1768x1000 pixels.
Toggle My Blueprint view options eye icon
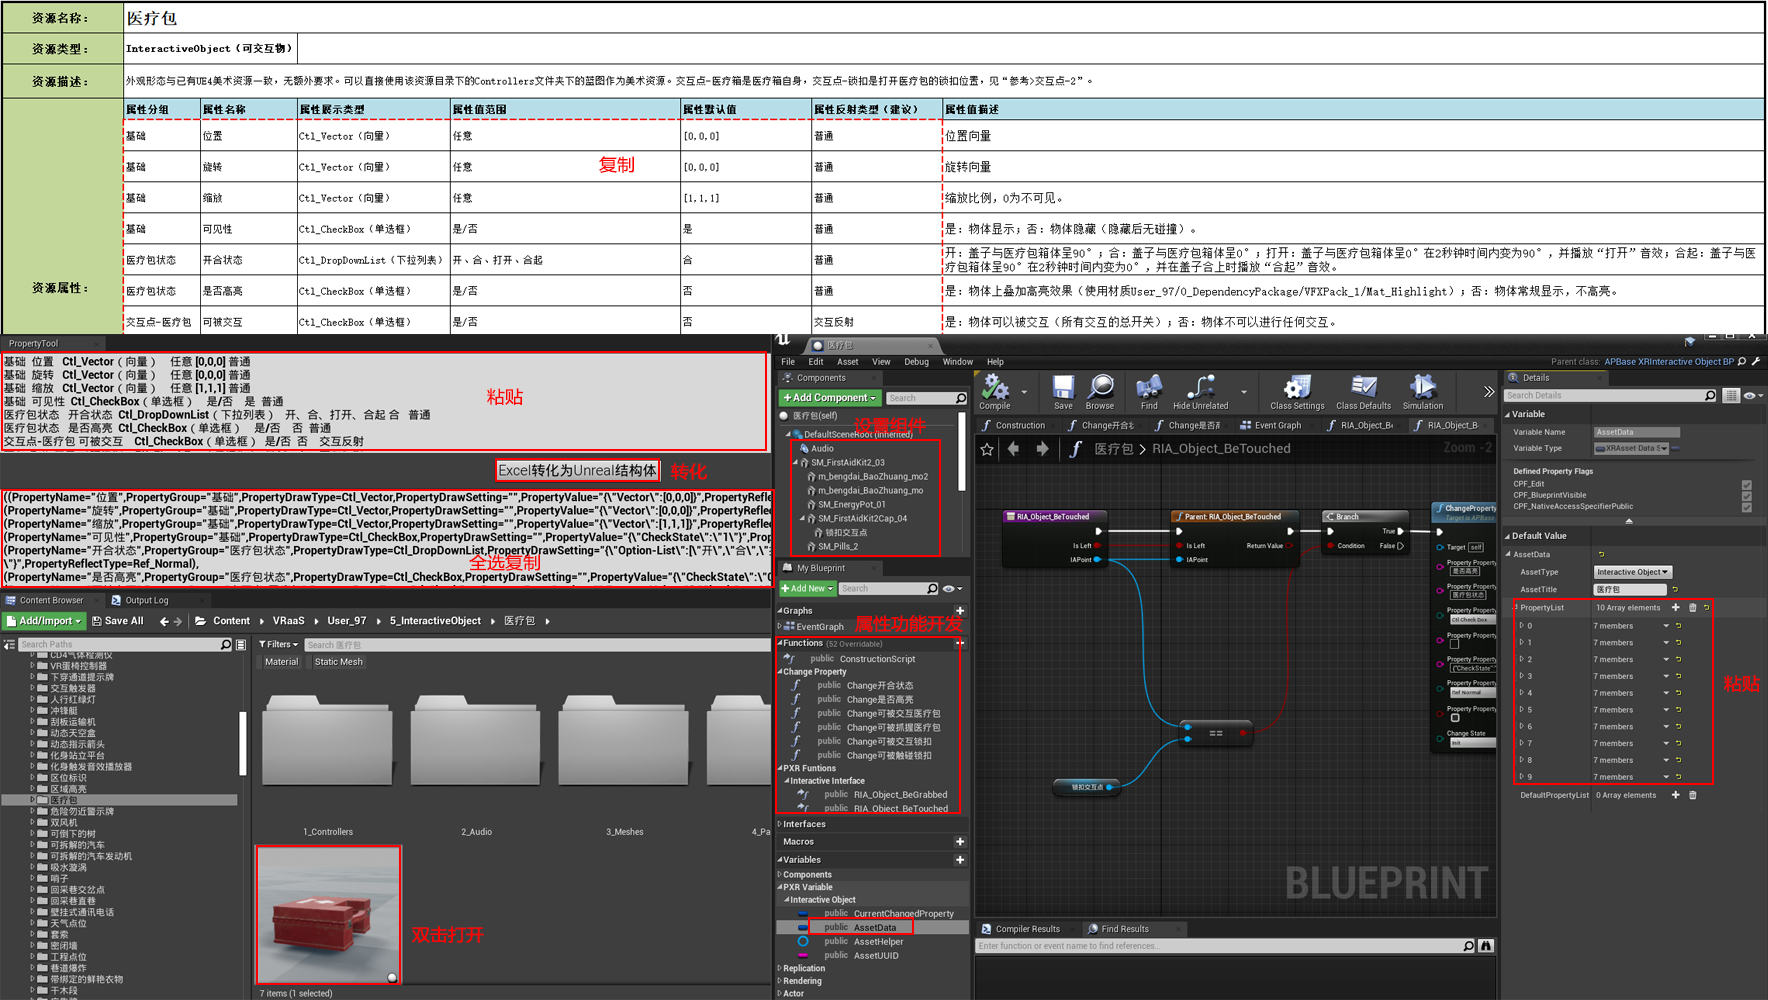tap(951, 589)
